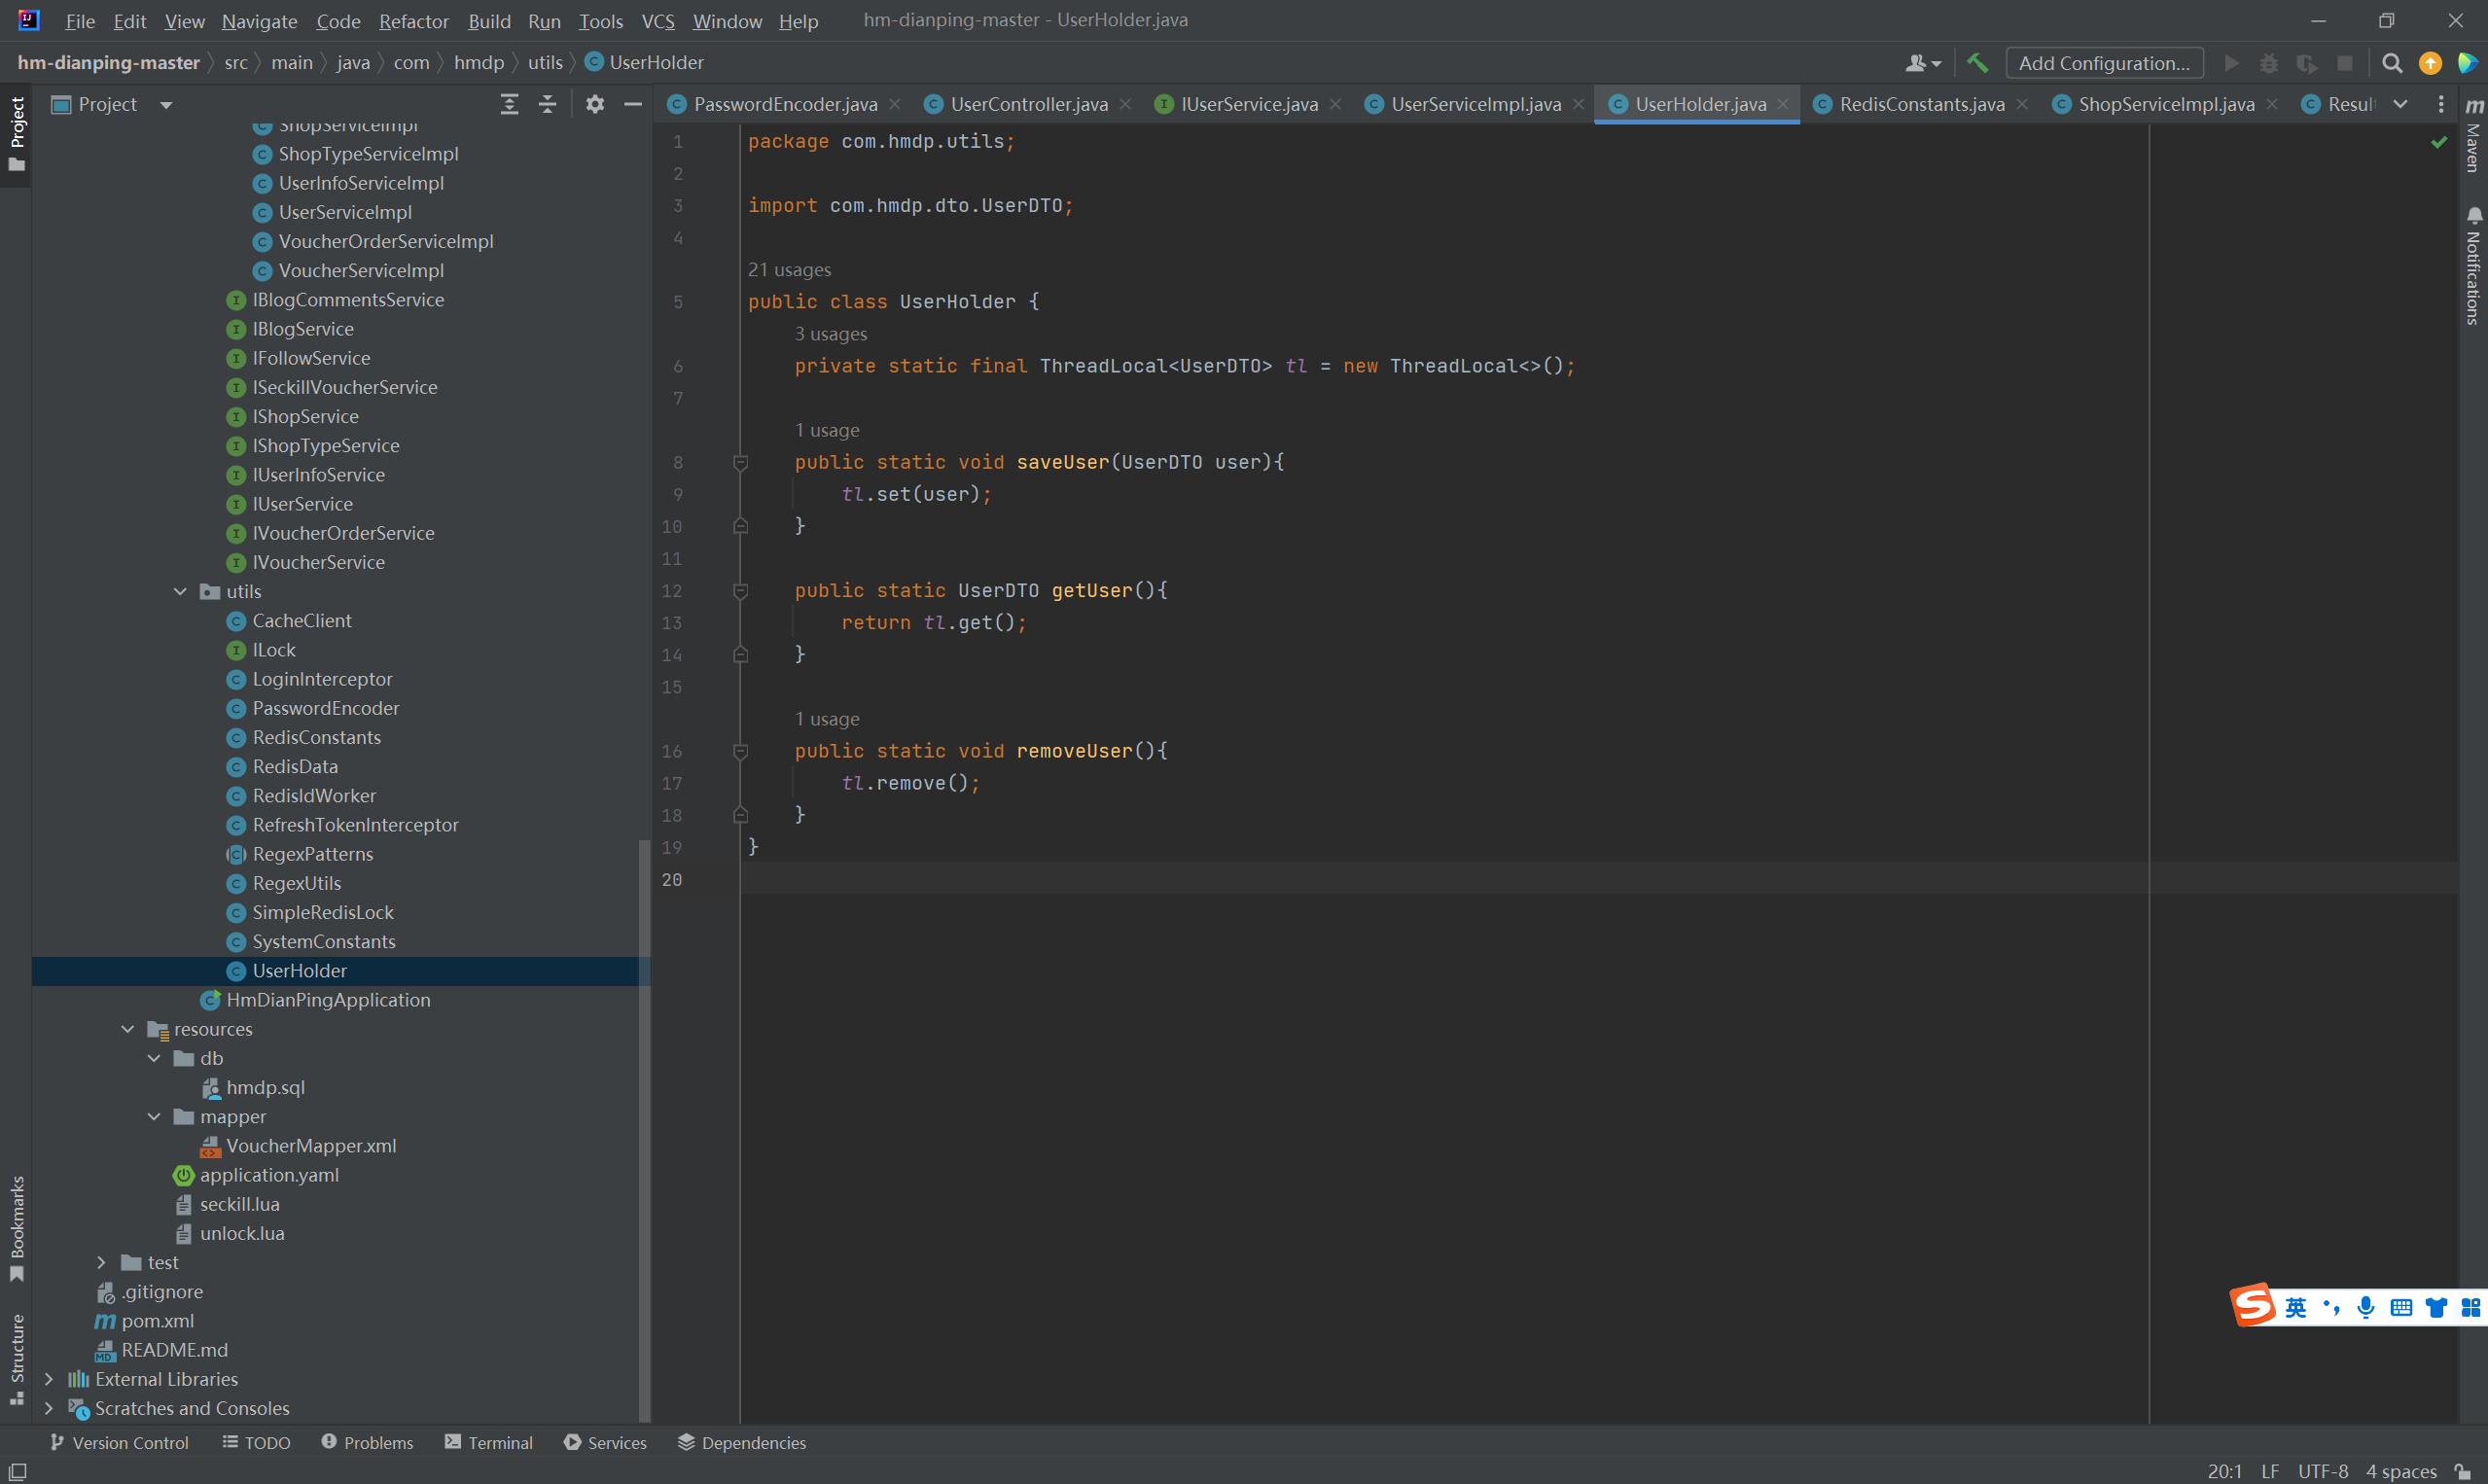The image size is (2488, 1484).
Task: Click the Add Configuration button
Action: [x=2104, y=63]
